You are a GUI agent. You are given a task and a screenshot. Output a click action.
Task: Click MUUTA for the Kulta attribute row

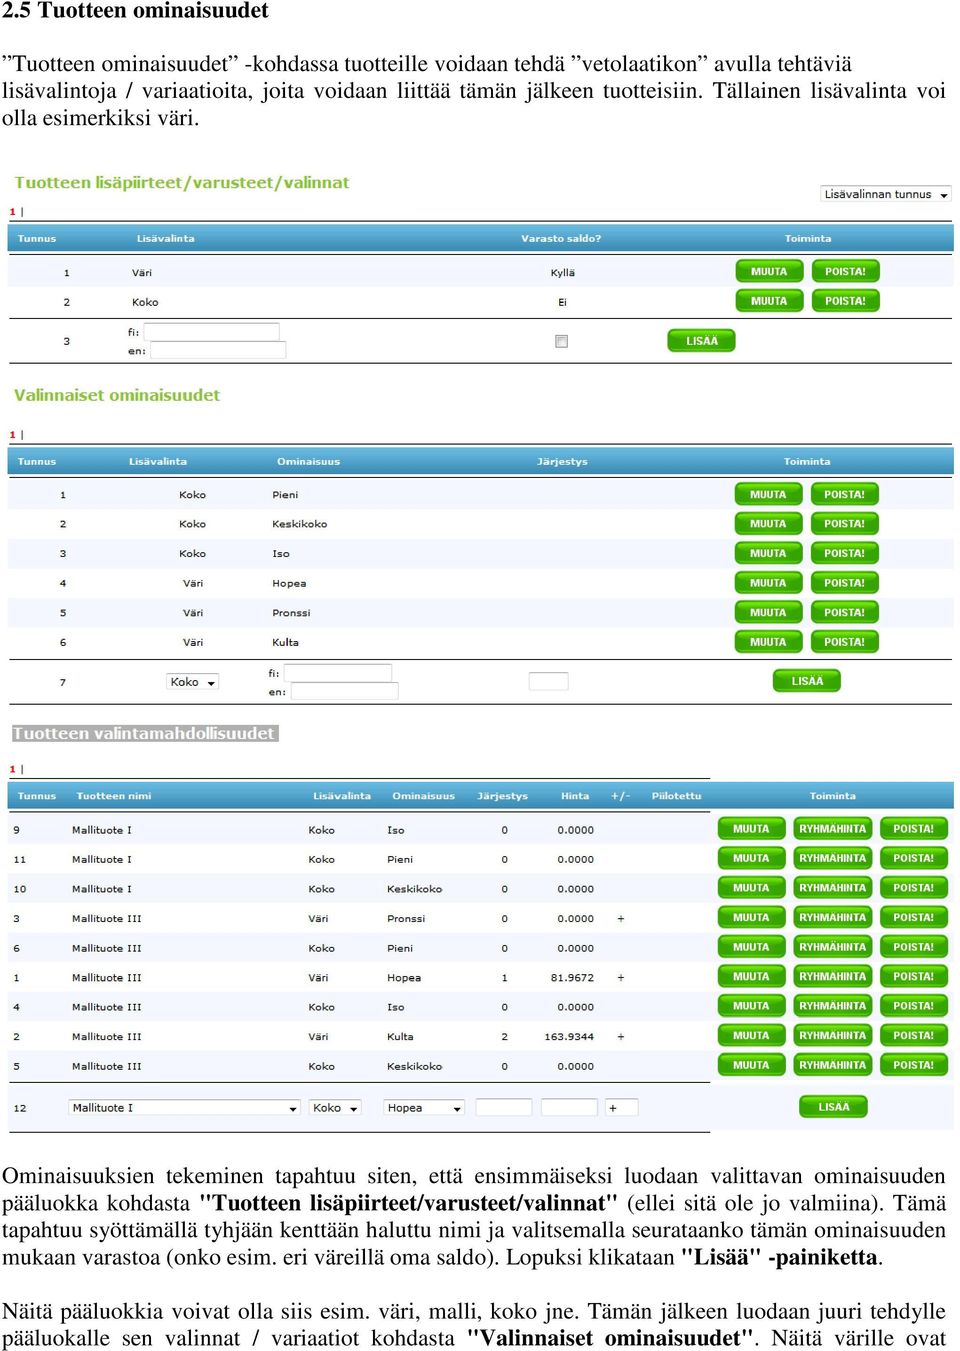768,642
